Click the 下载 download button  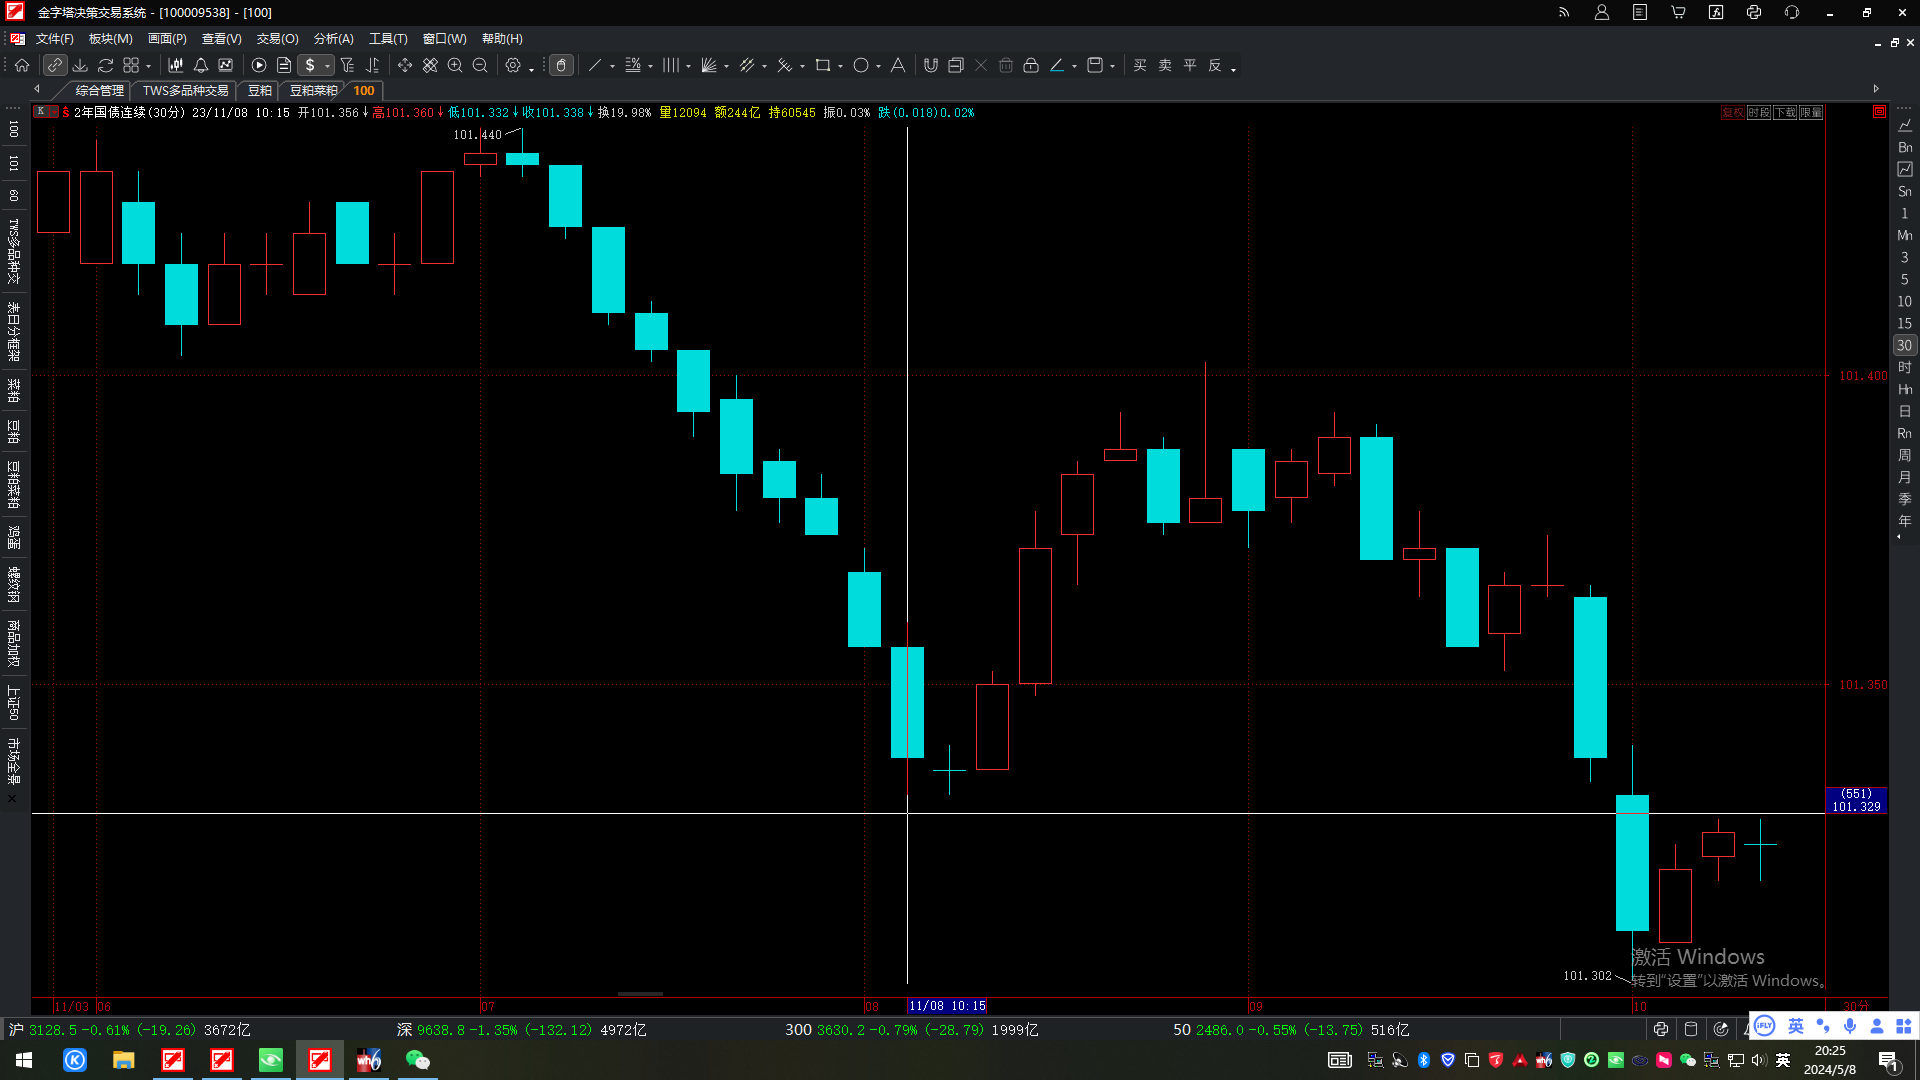pos(1785,113)
